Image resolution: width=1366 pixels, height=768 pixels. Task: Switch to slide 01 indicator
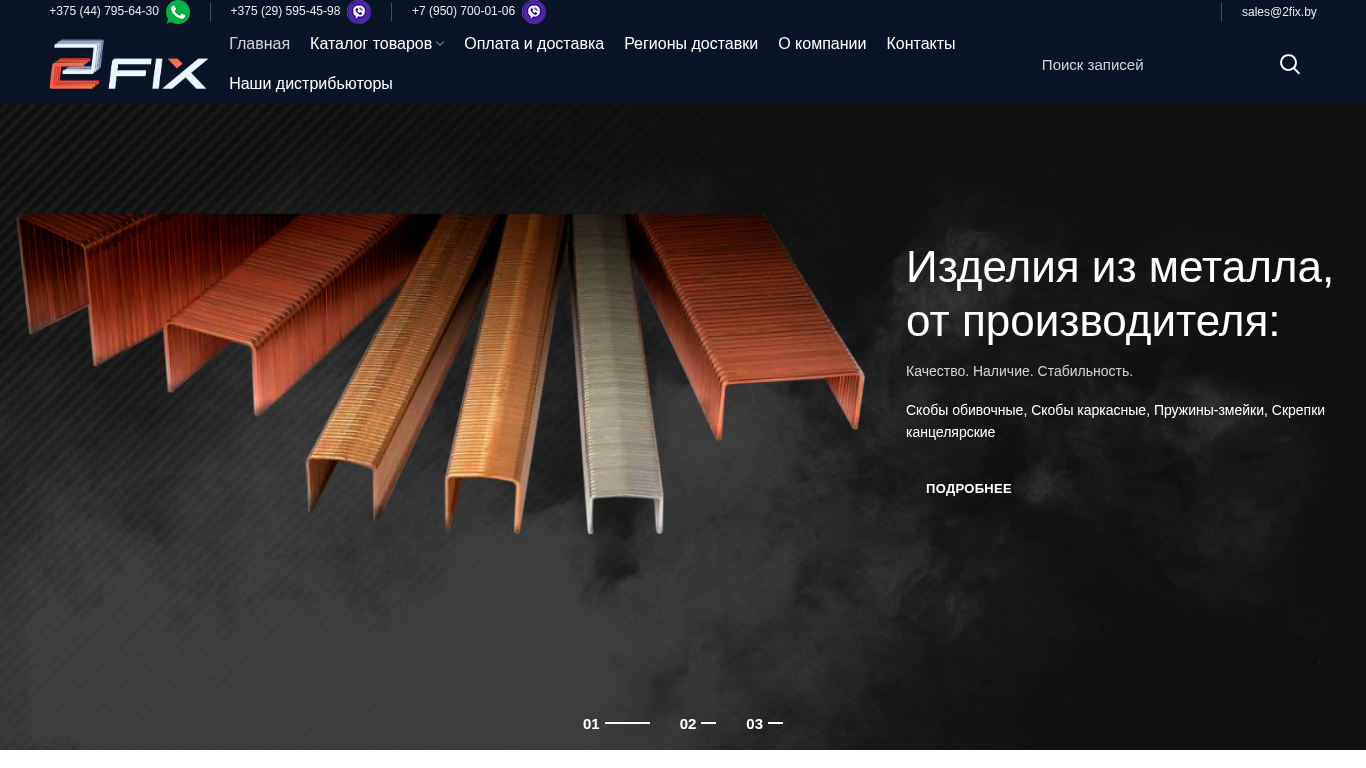616,724
